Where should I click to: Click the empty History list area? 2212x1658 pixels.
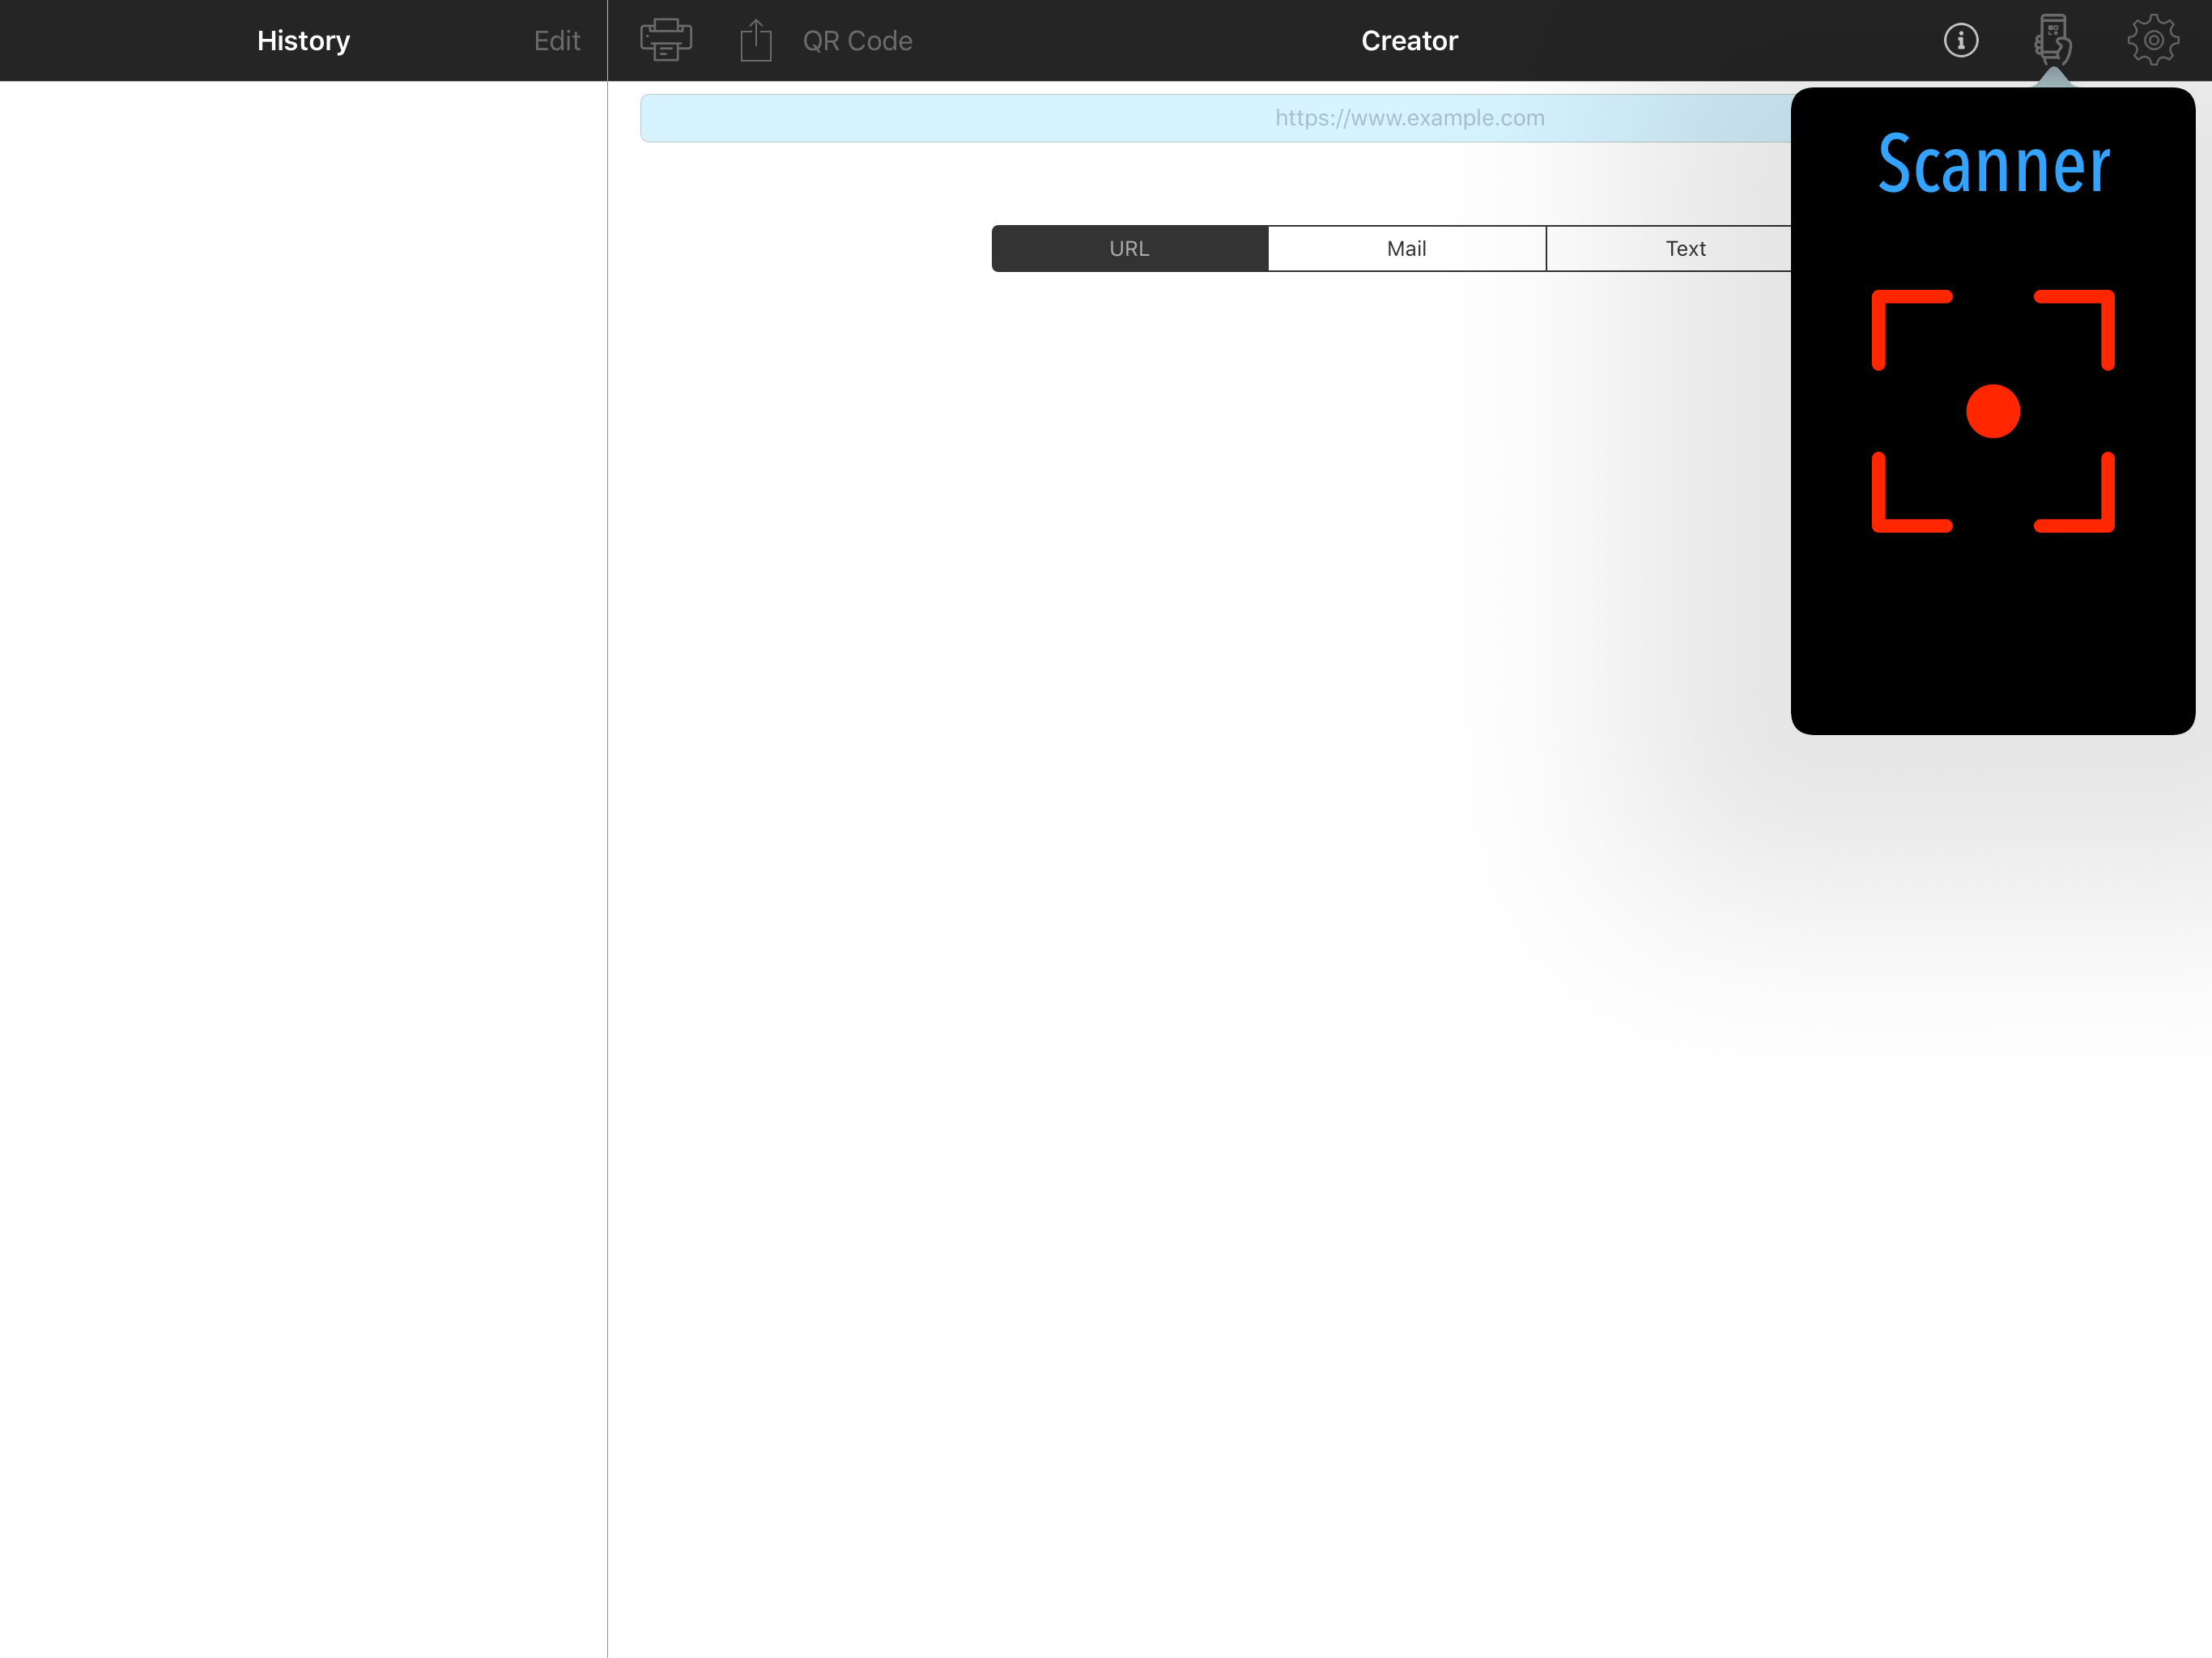303,800
